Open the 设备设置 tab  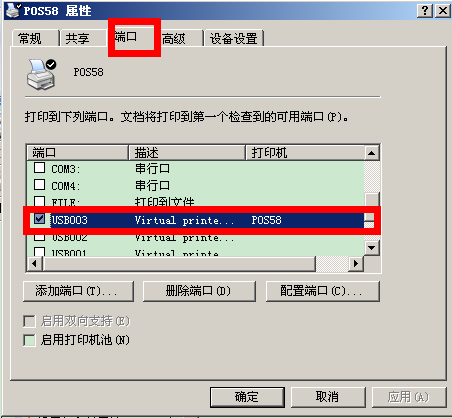click(x=234, y=38)
